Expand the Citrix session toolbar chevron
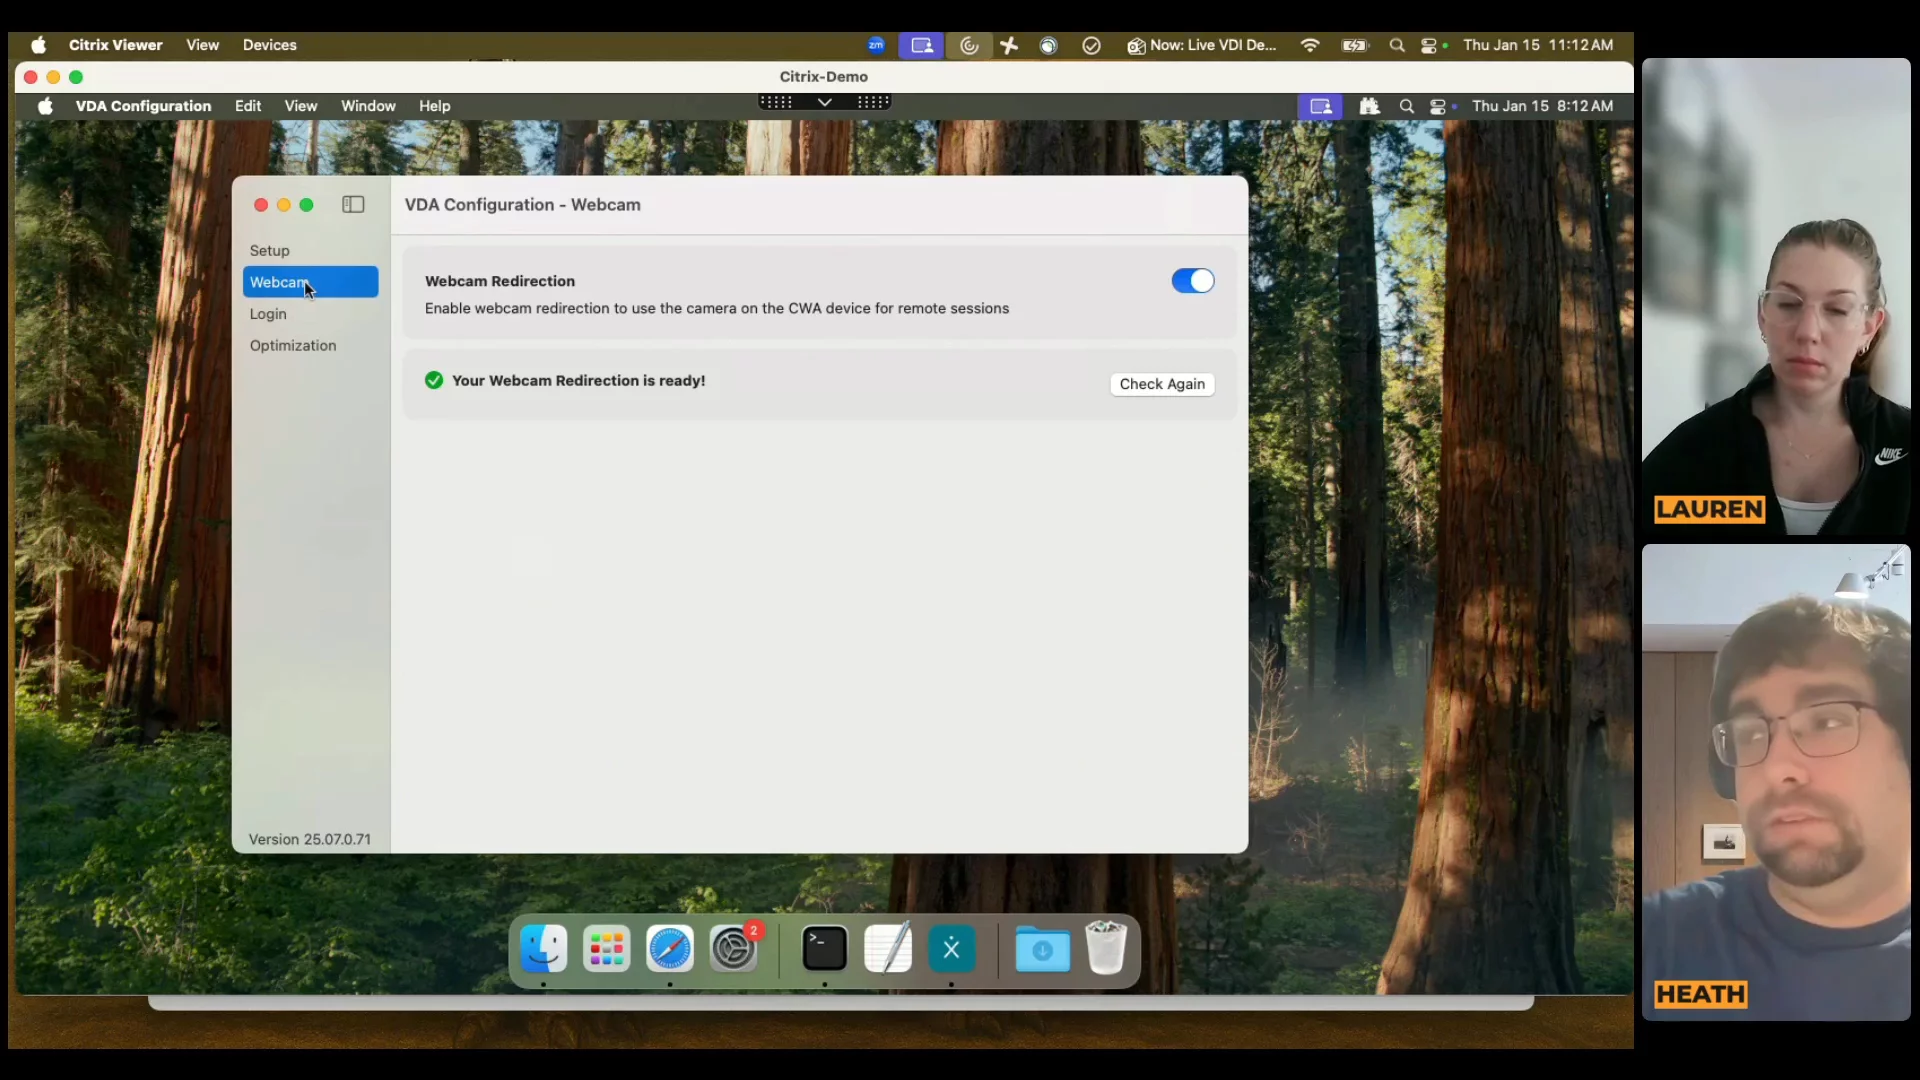Image resolution: width=1920 pixels, height=1080 pixels. pyautogui.click(x=824, y=102)
